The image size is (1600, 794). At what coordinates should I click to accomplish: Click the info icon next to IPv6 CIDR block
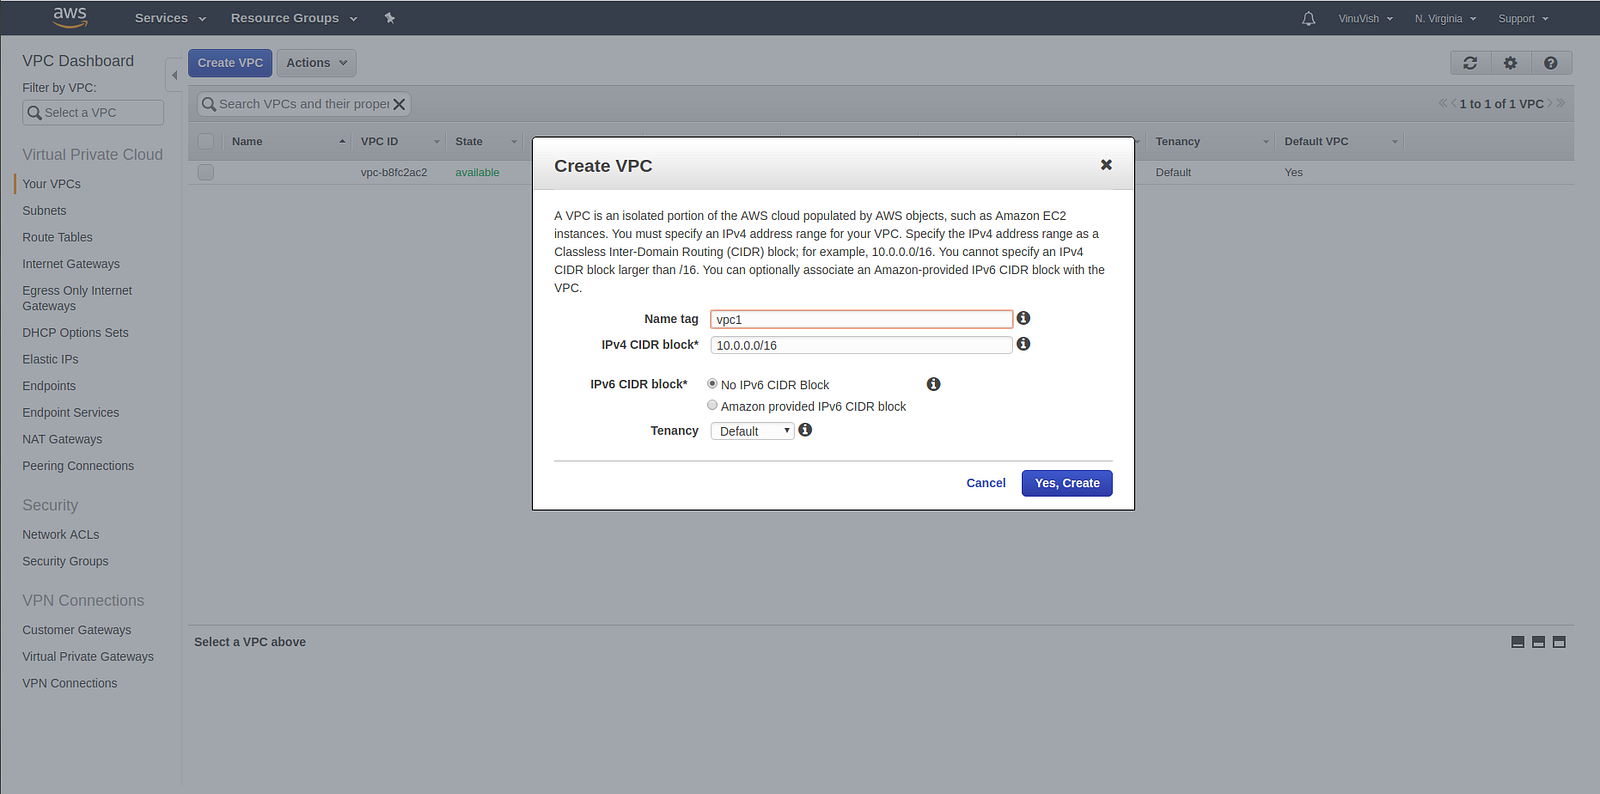tap(933, 384)
